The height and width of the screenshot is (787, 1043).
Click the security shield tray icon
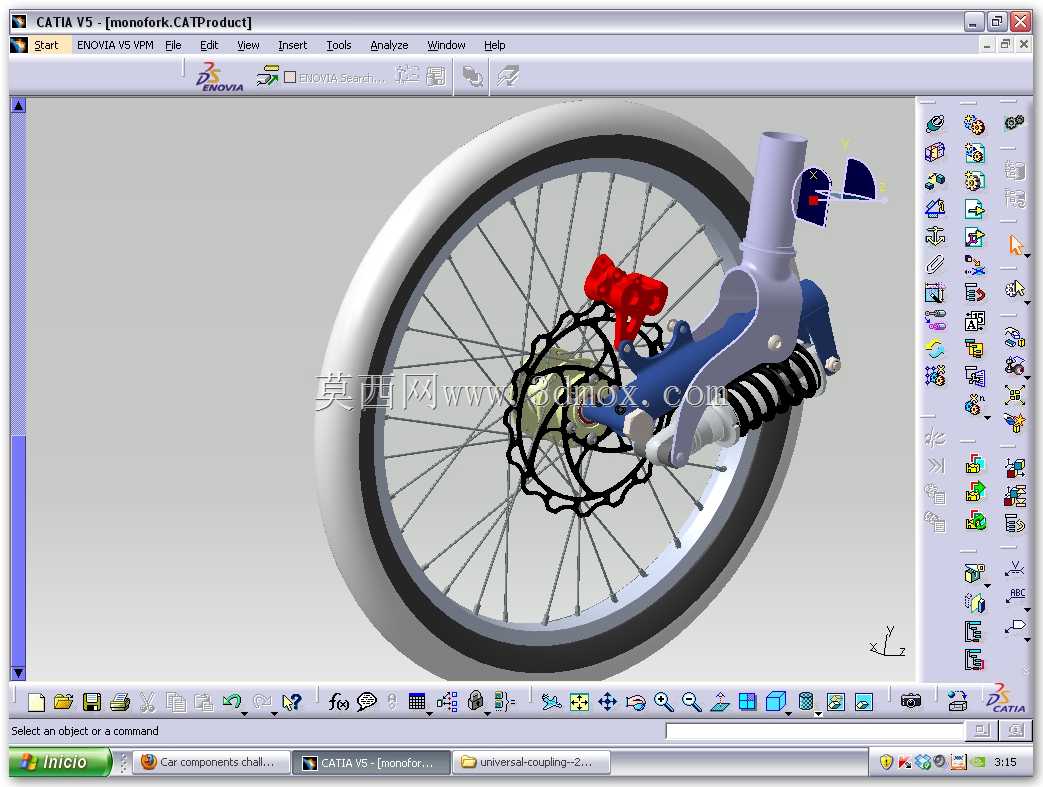tap(886, 762)
